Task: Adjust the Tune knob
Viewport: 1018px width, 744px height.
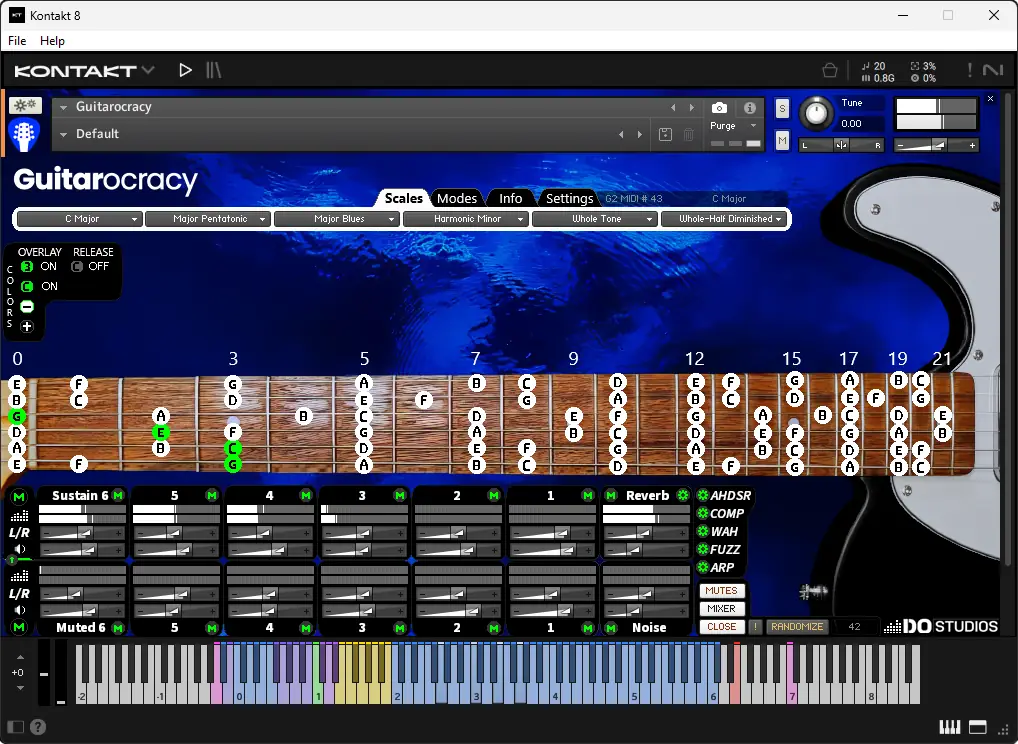Action: point(816,114)
